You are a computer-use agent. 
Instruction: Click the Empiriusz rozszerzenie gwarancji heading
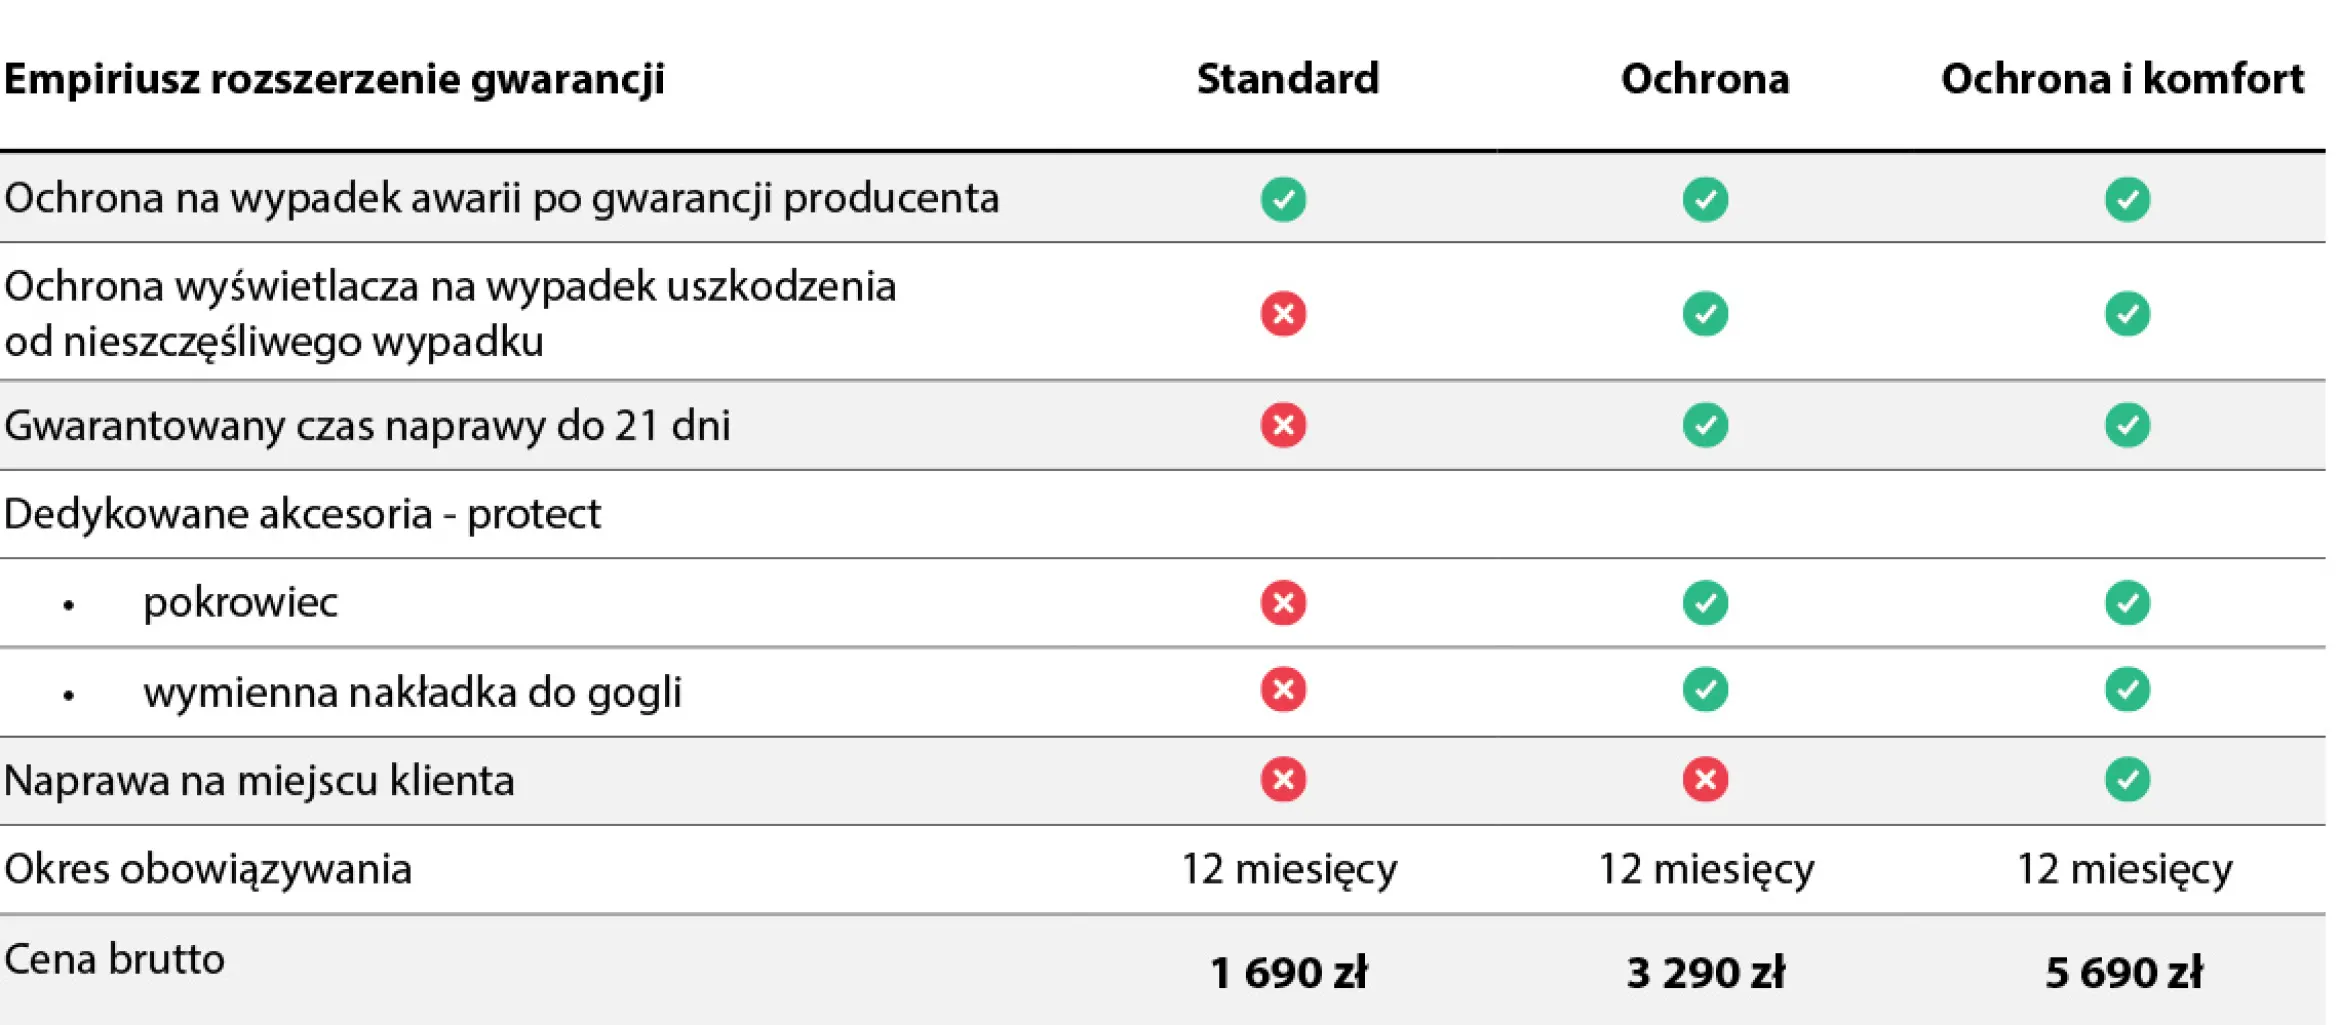(x=334, y=79)
